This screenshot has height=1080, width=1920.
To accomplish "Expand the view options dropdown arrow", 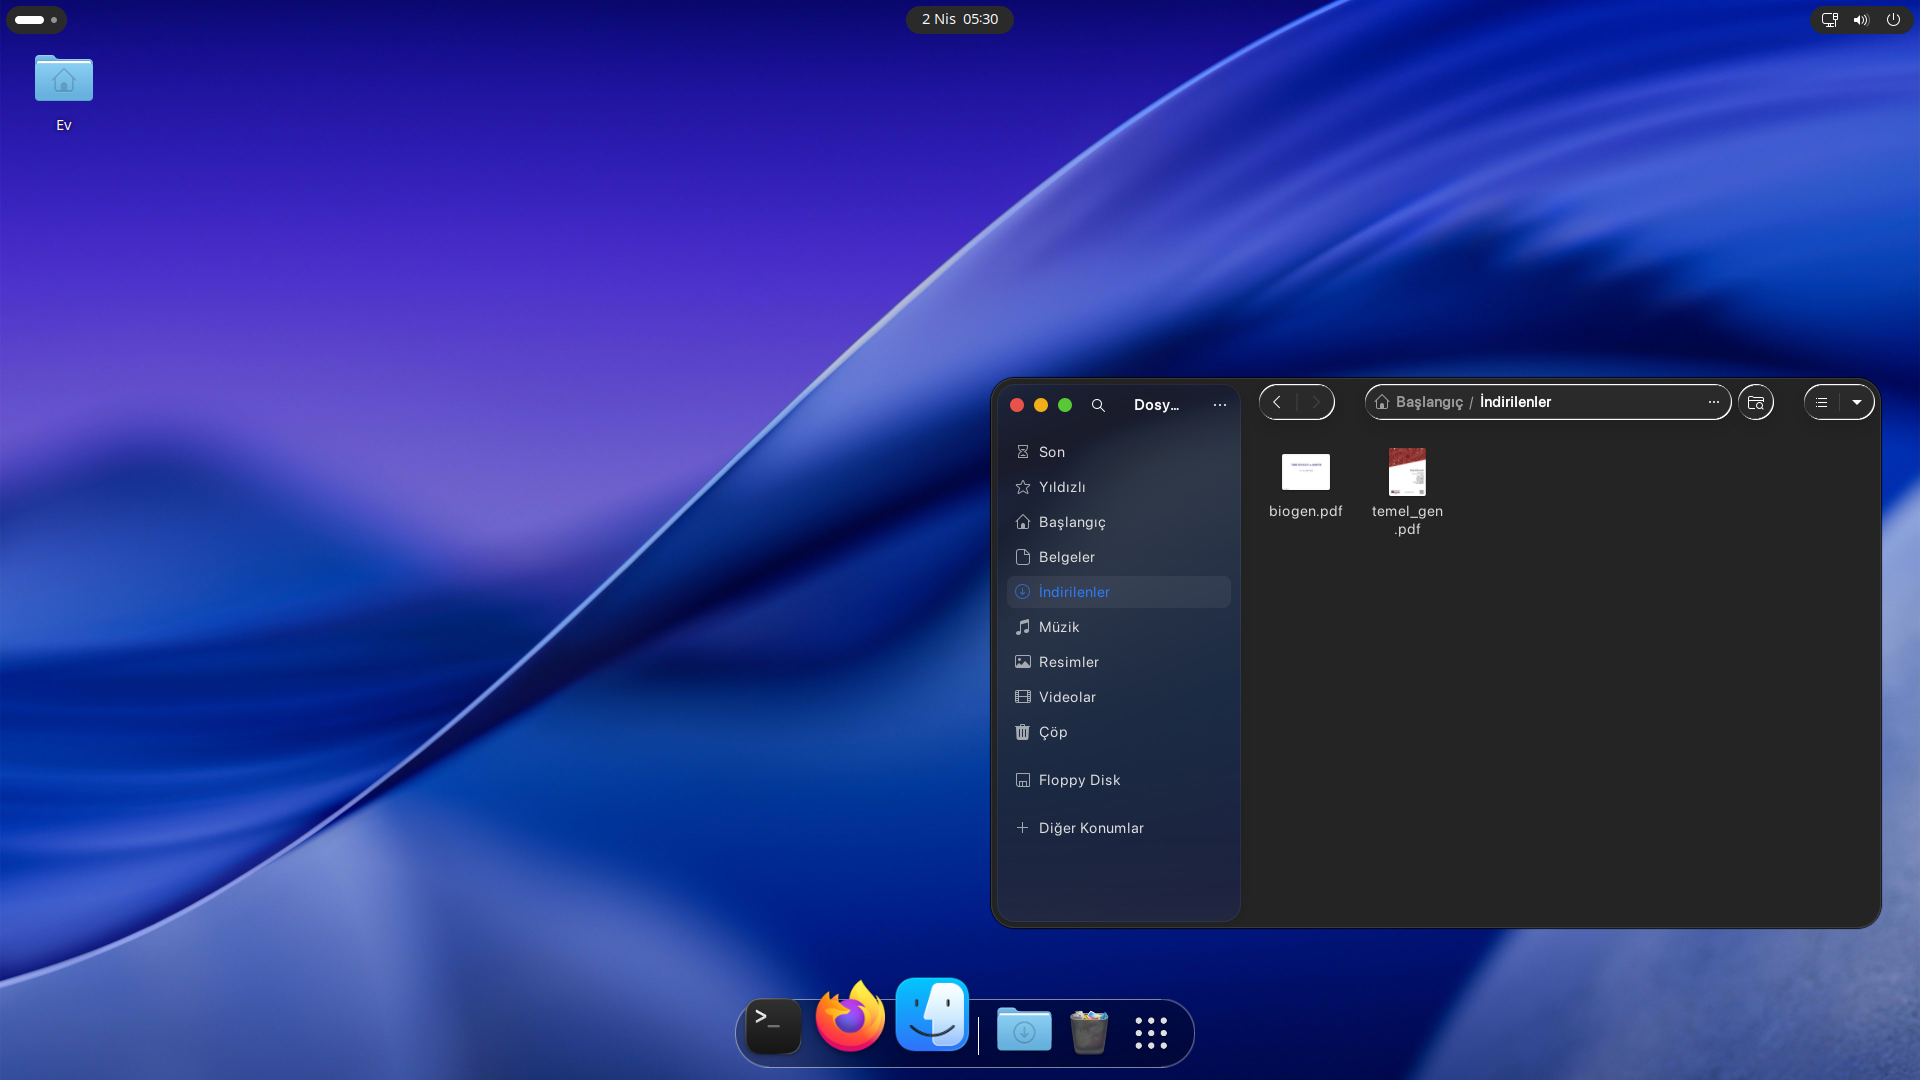I will click(1857, 402).
